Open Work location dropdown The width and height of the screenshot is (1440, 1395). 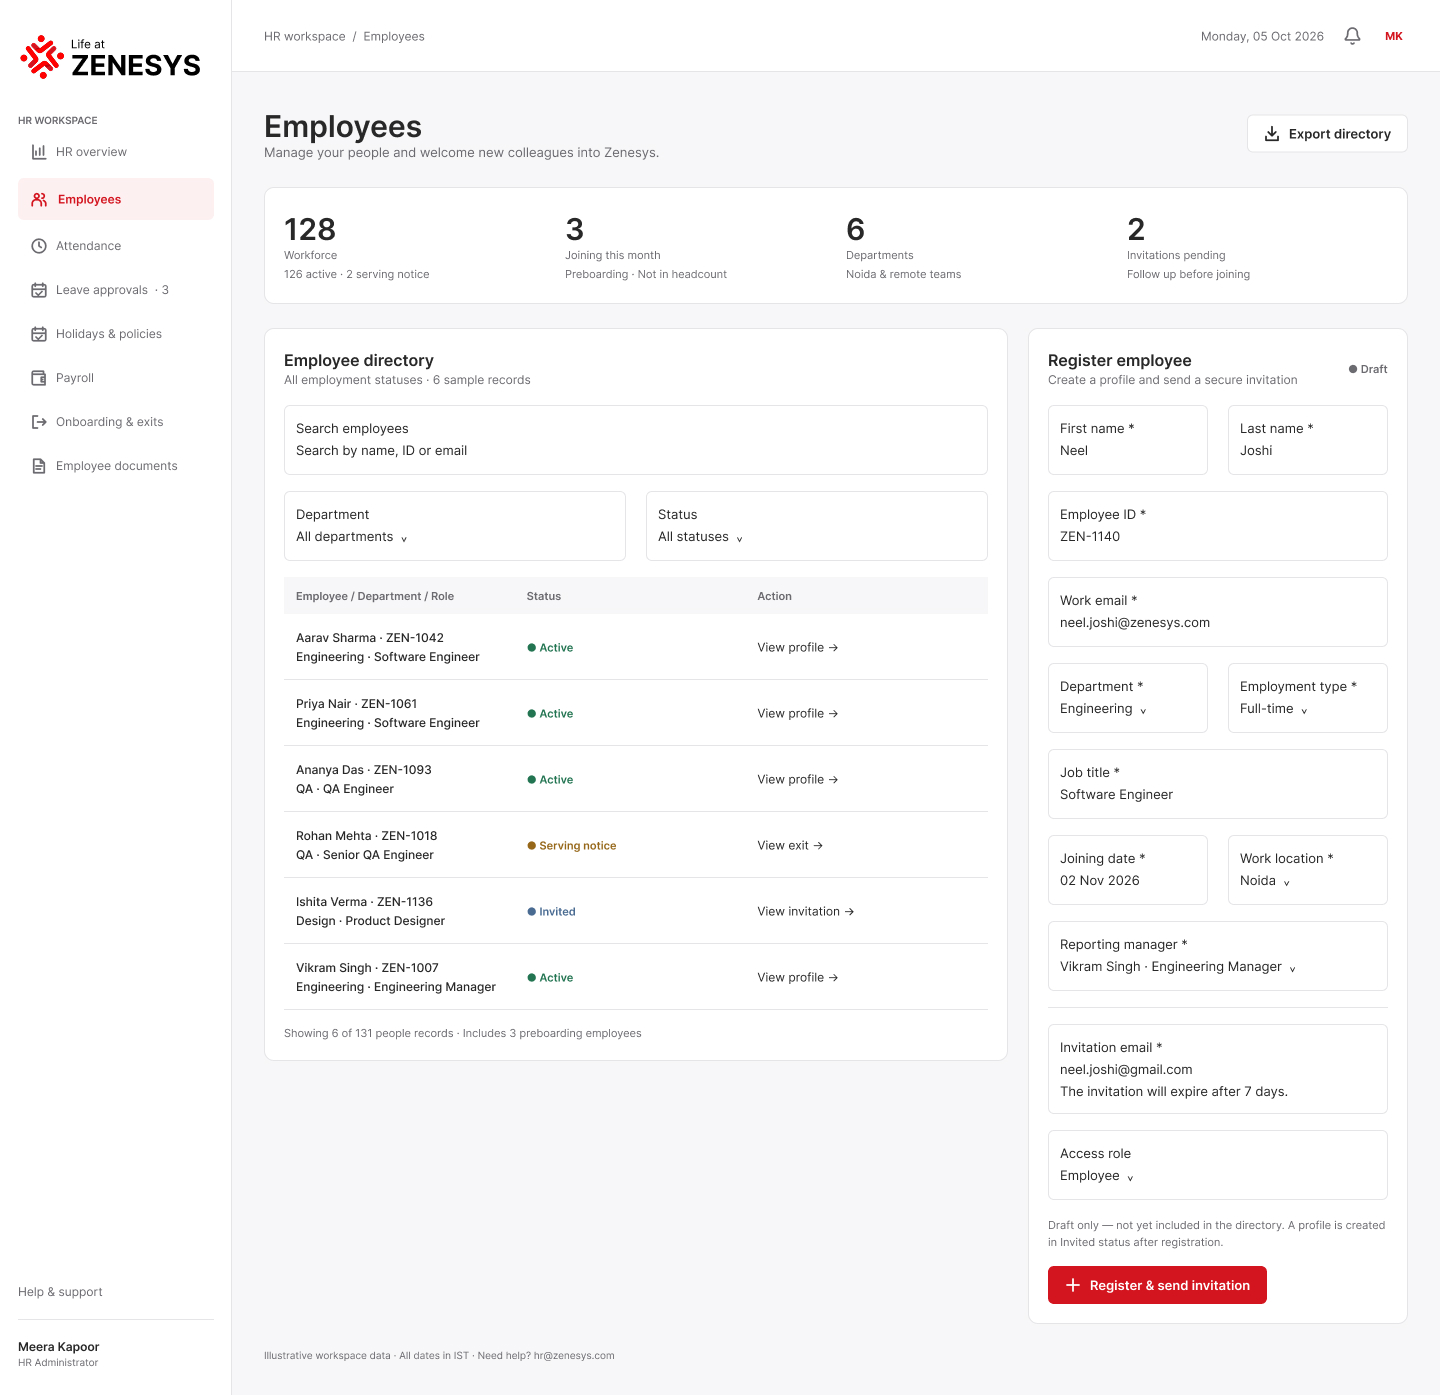point(1308,870)
